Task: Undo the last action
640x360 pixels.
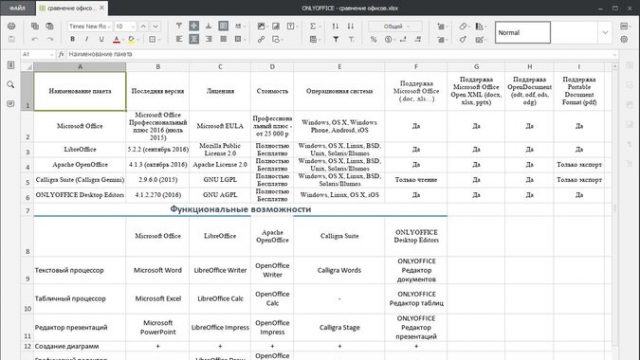Action: [35, 39]
